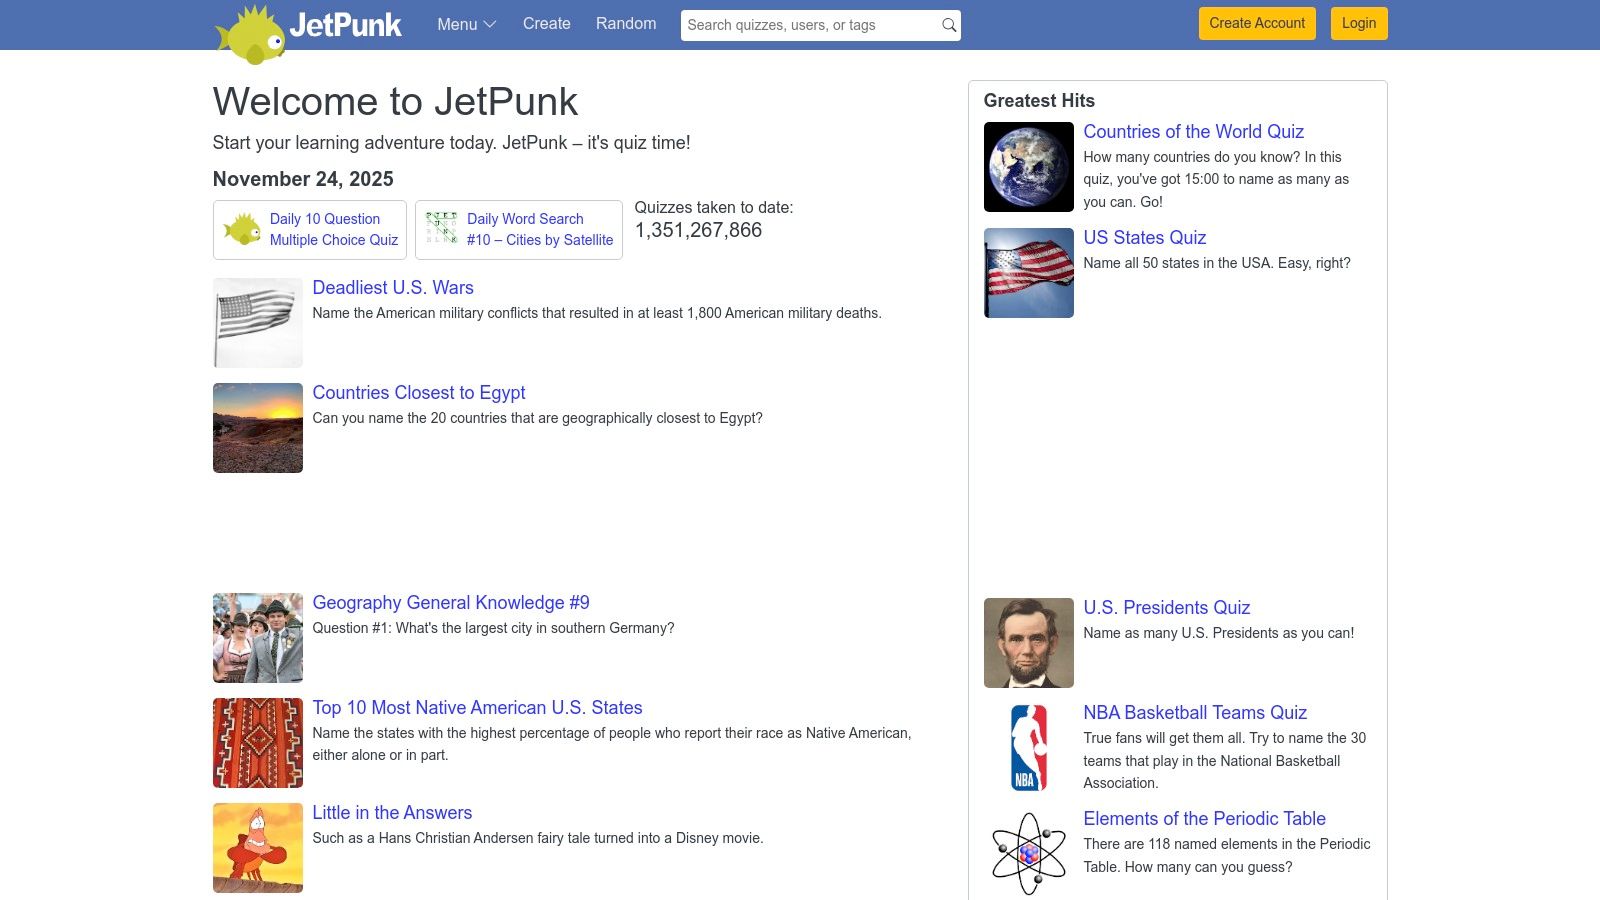Open the Countries Closest to Egypt quiz
Viewport: 1600px width, 900px height.
[418, 392]
